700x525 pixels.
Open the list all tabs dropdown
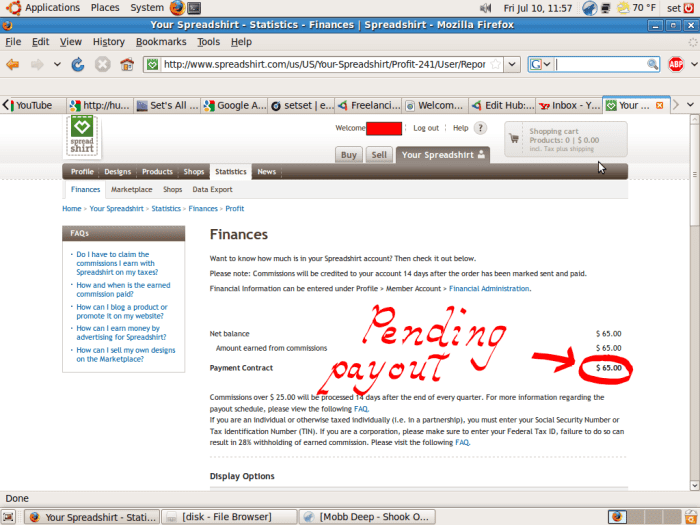[x=691, y=104]
